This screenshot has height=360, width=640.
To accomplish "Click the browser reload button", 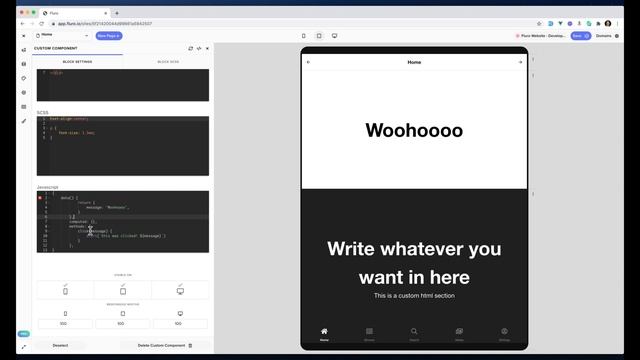I will [x=42, y=24].
